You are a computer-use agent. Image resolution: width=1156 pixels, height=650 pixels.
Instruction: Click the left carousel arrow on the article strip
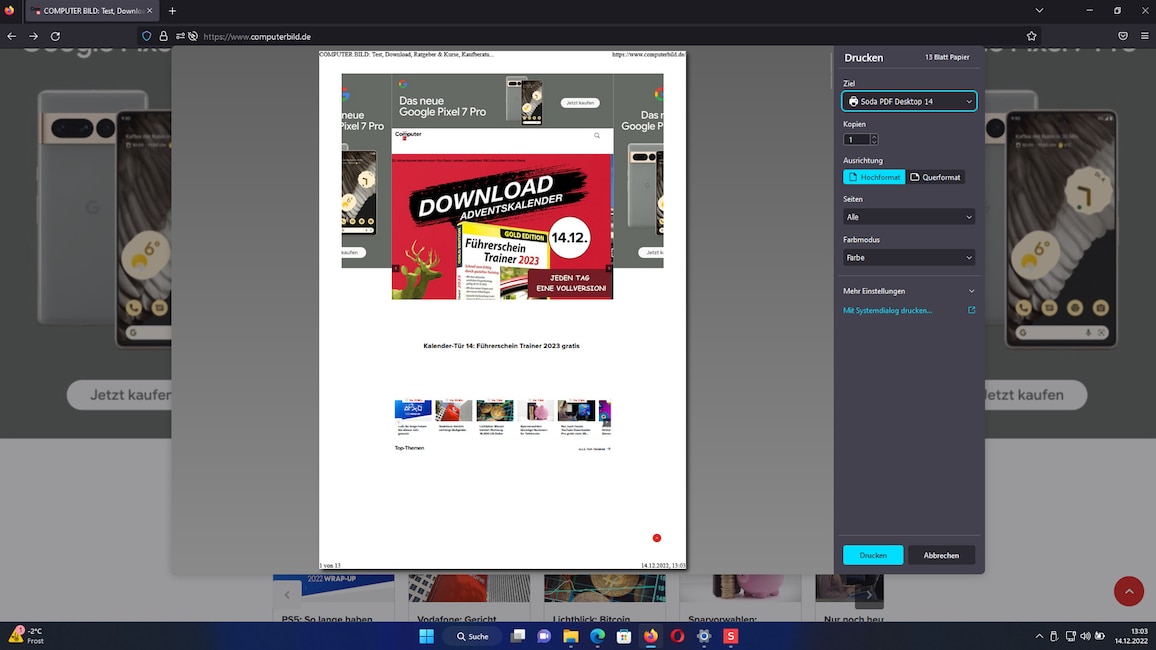(x=287, y=594)
